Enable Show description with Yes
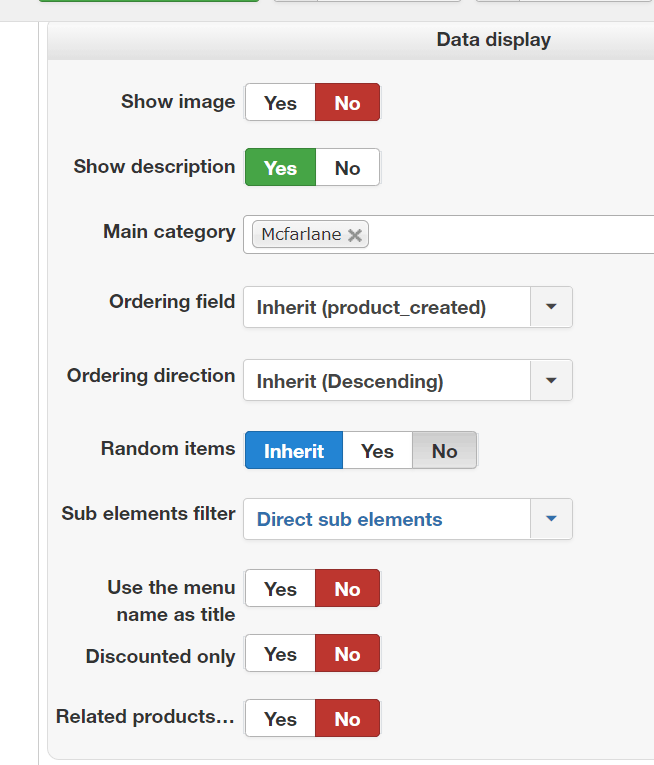Screen dimensions: 654x765 (x=280, y=168)
